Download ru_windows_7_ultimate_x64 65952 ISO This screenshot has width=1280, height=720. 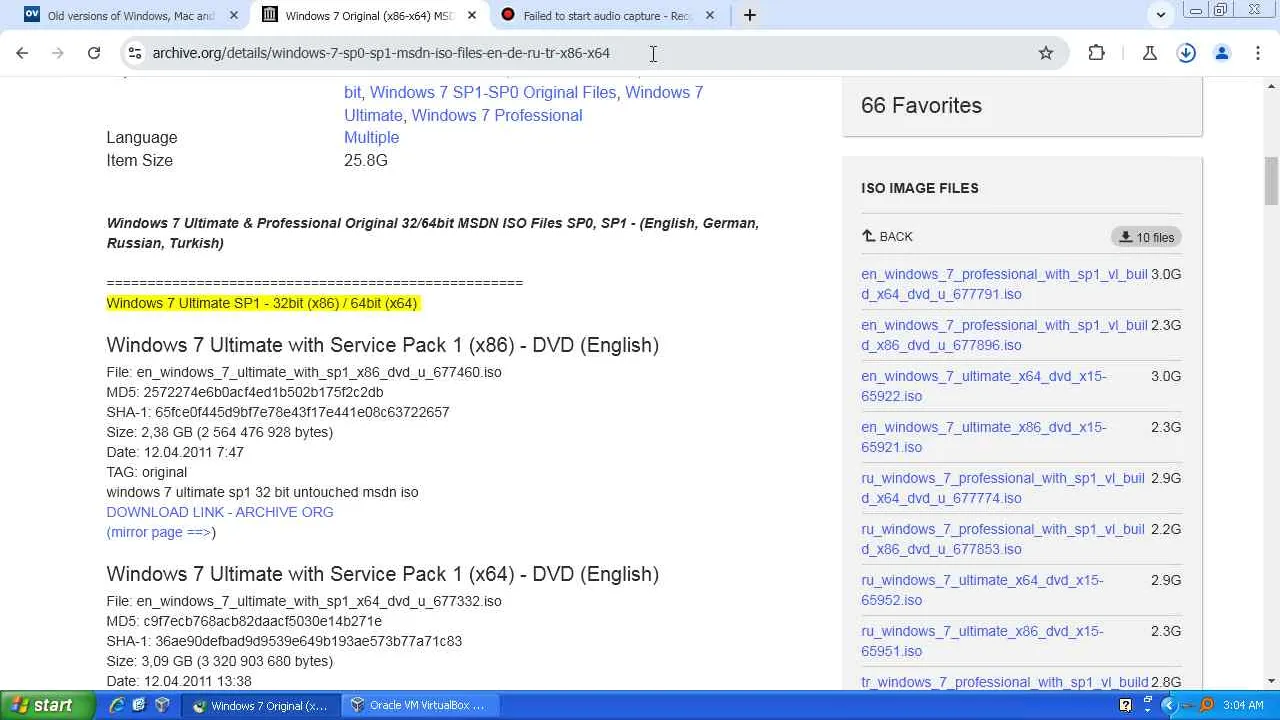(x=982, y=590)
